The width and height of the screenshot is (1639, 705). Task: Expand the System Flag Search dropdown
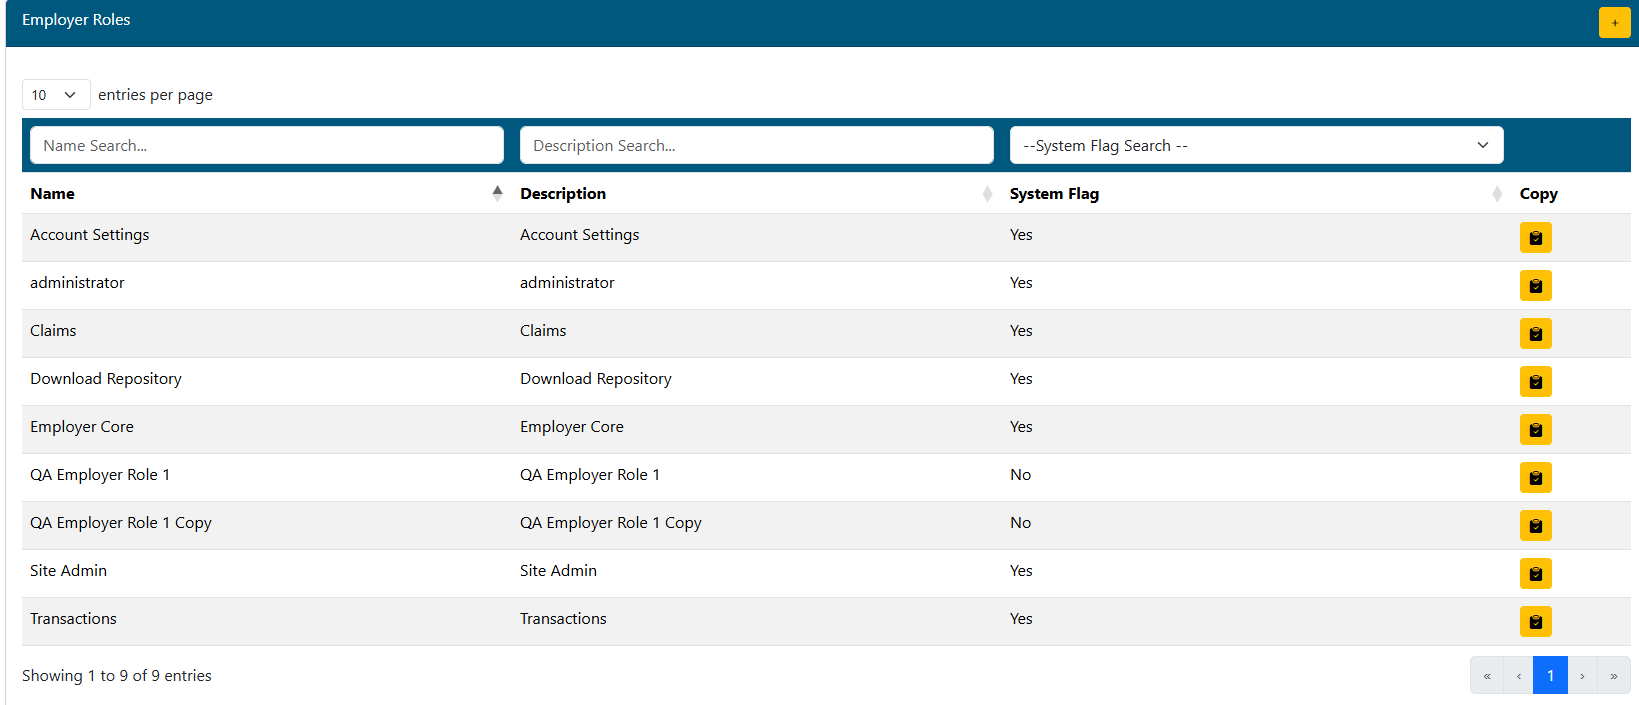1256,146
